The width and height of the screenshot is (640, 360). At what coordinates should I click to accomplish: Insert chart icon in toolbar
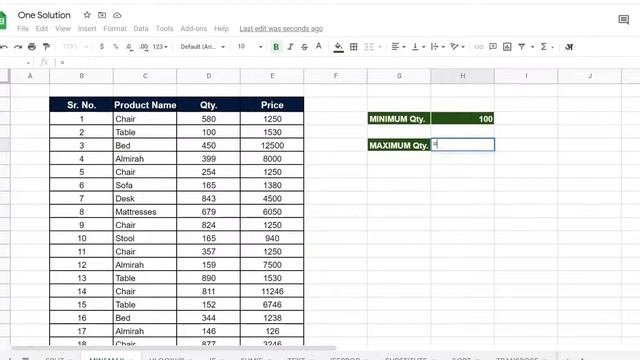coord(507,47)
